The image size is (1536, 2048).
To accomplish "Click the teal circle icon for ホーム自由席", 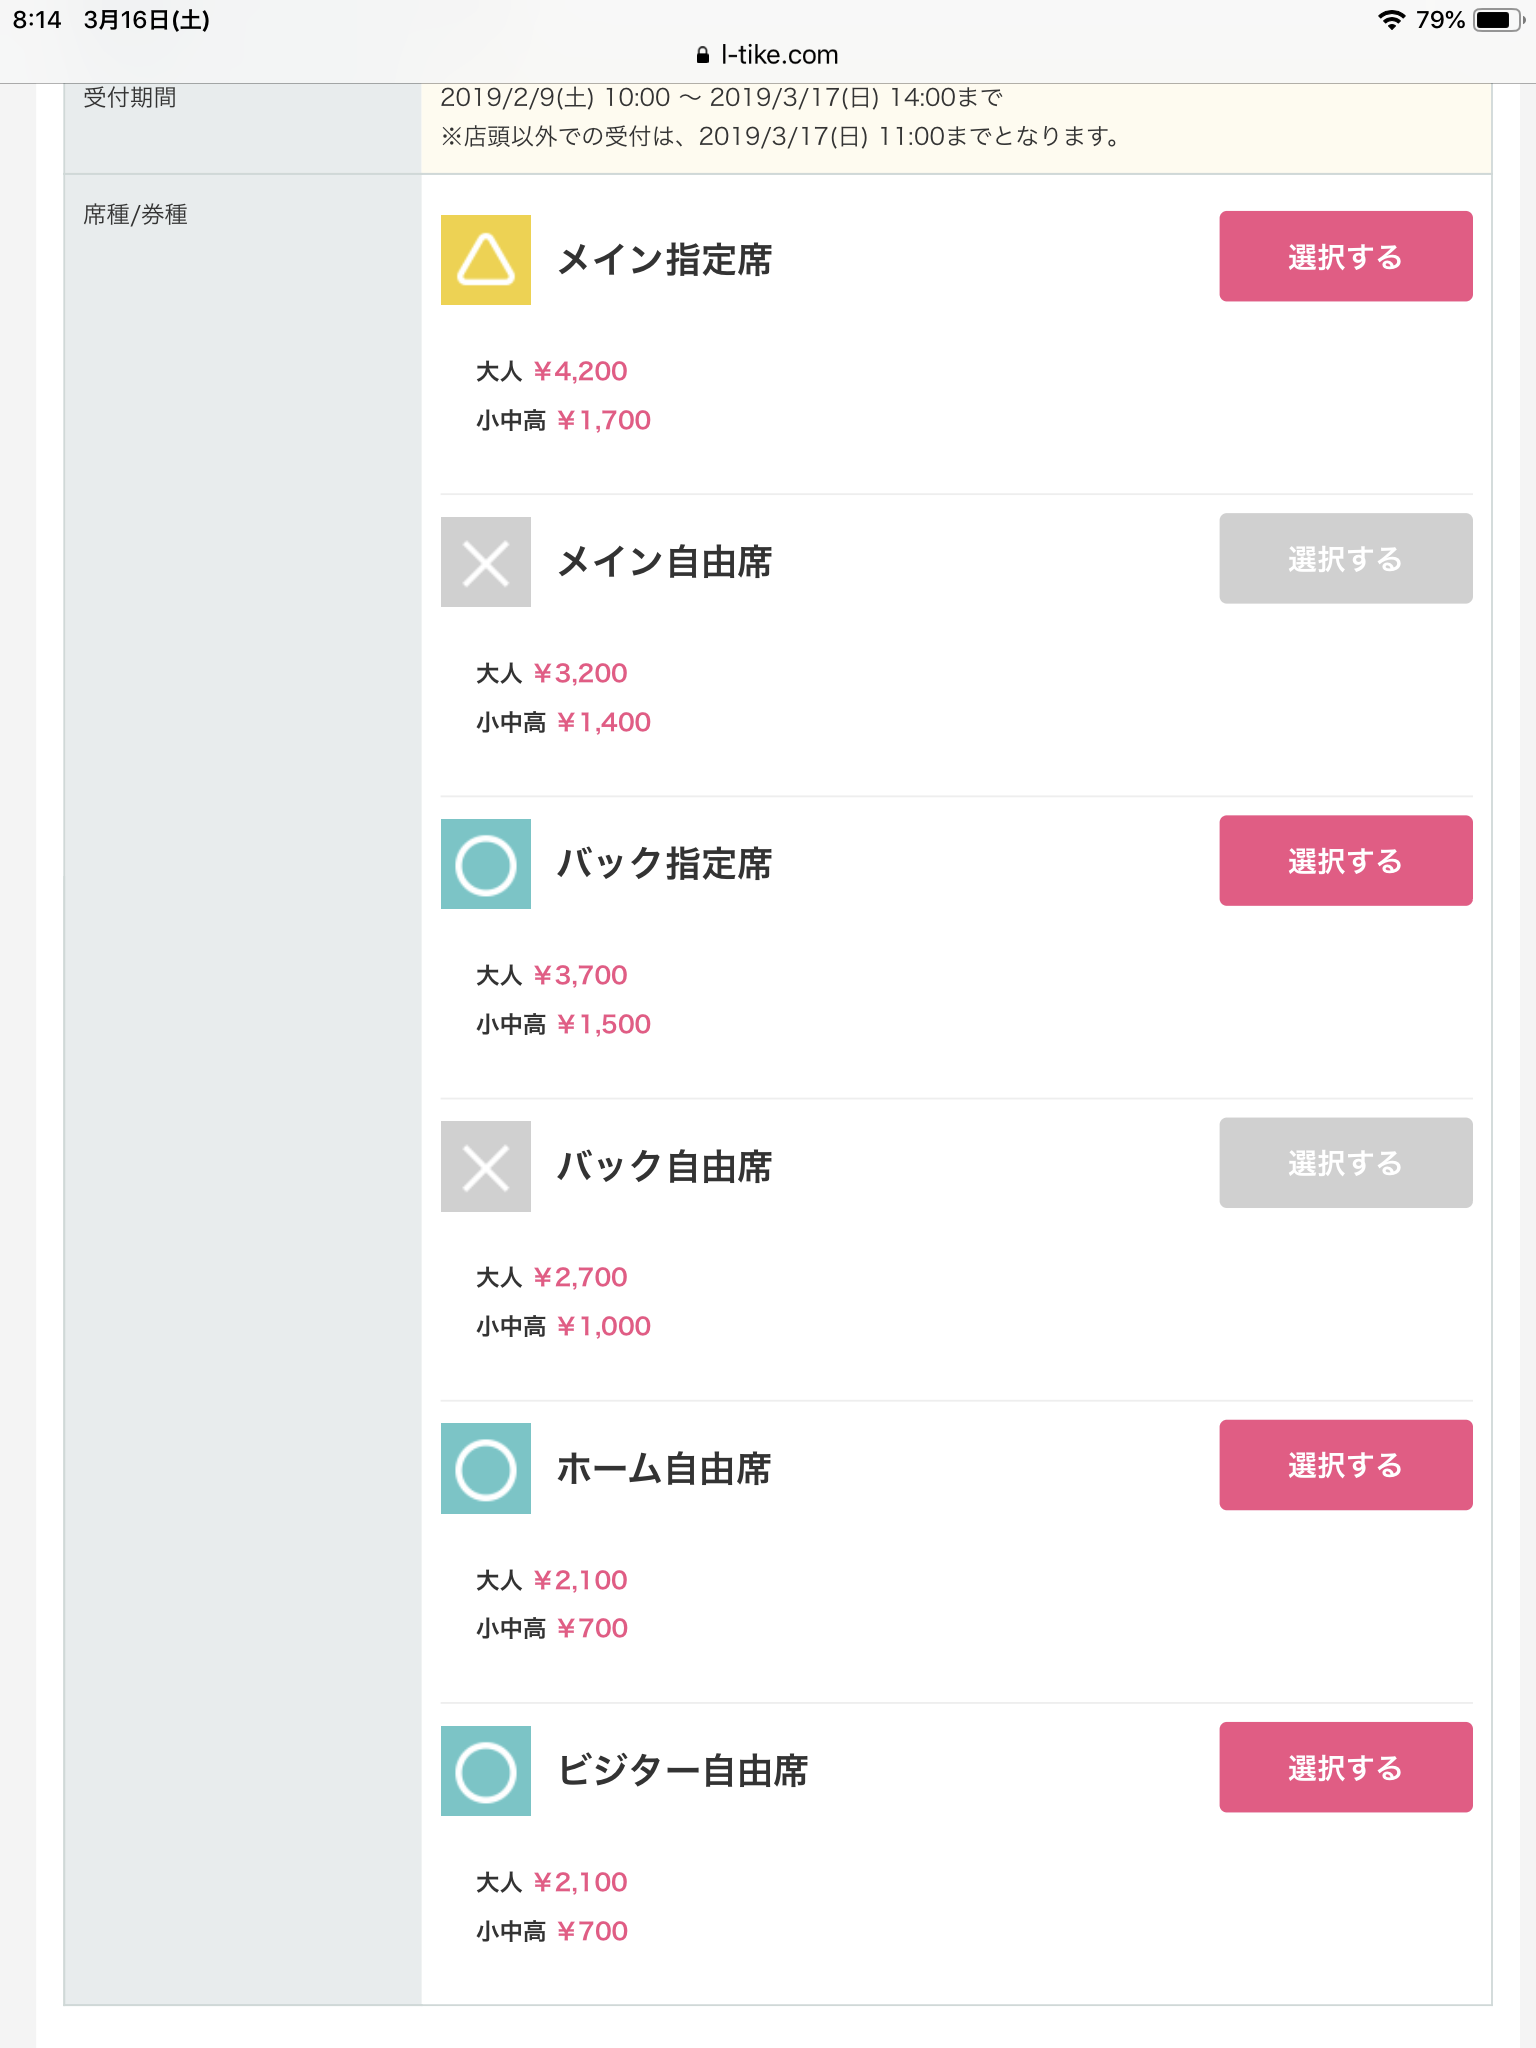I will pyautogui.click(x=486, y=1469).
